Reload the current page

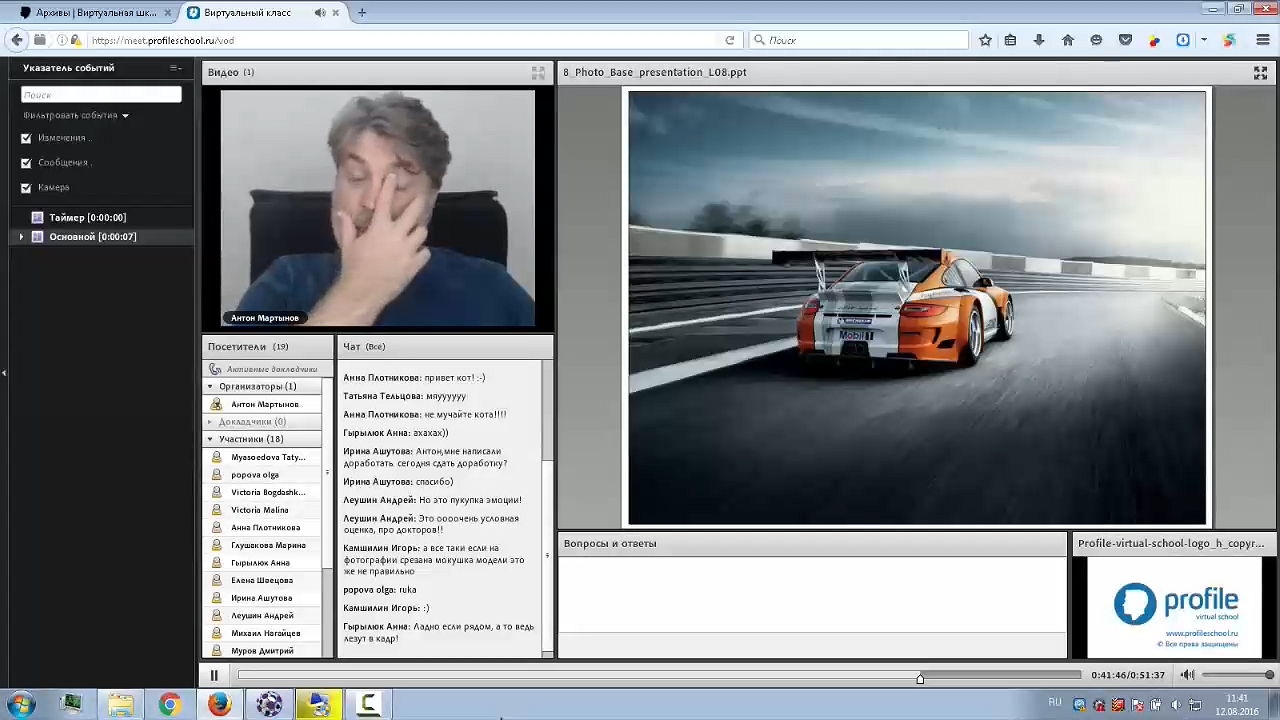pos(730,40)
